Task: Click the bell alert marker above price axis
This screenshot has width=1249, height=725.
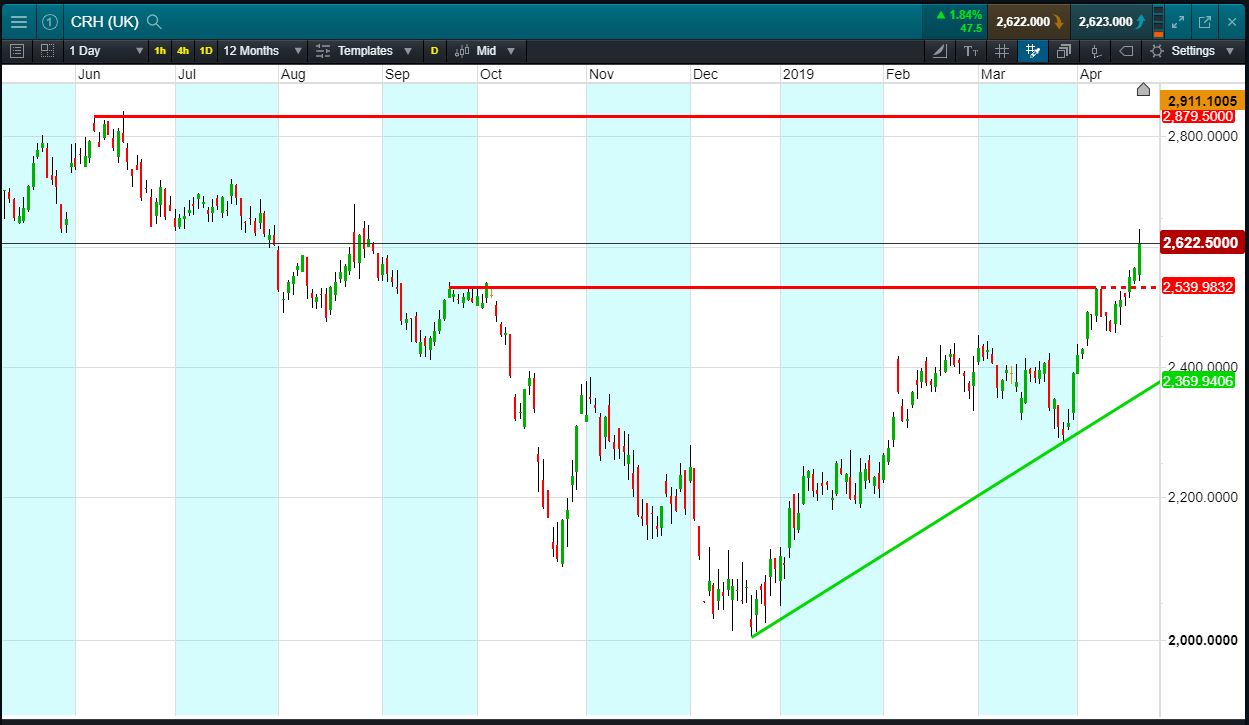Action: pos(1144,90)
